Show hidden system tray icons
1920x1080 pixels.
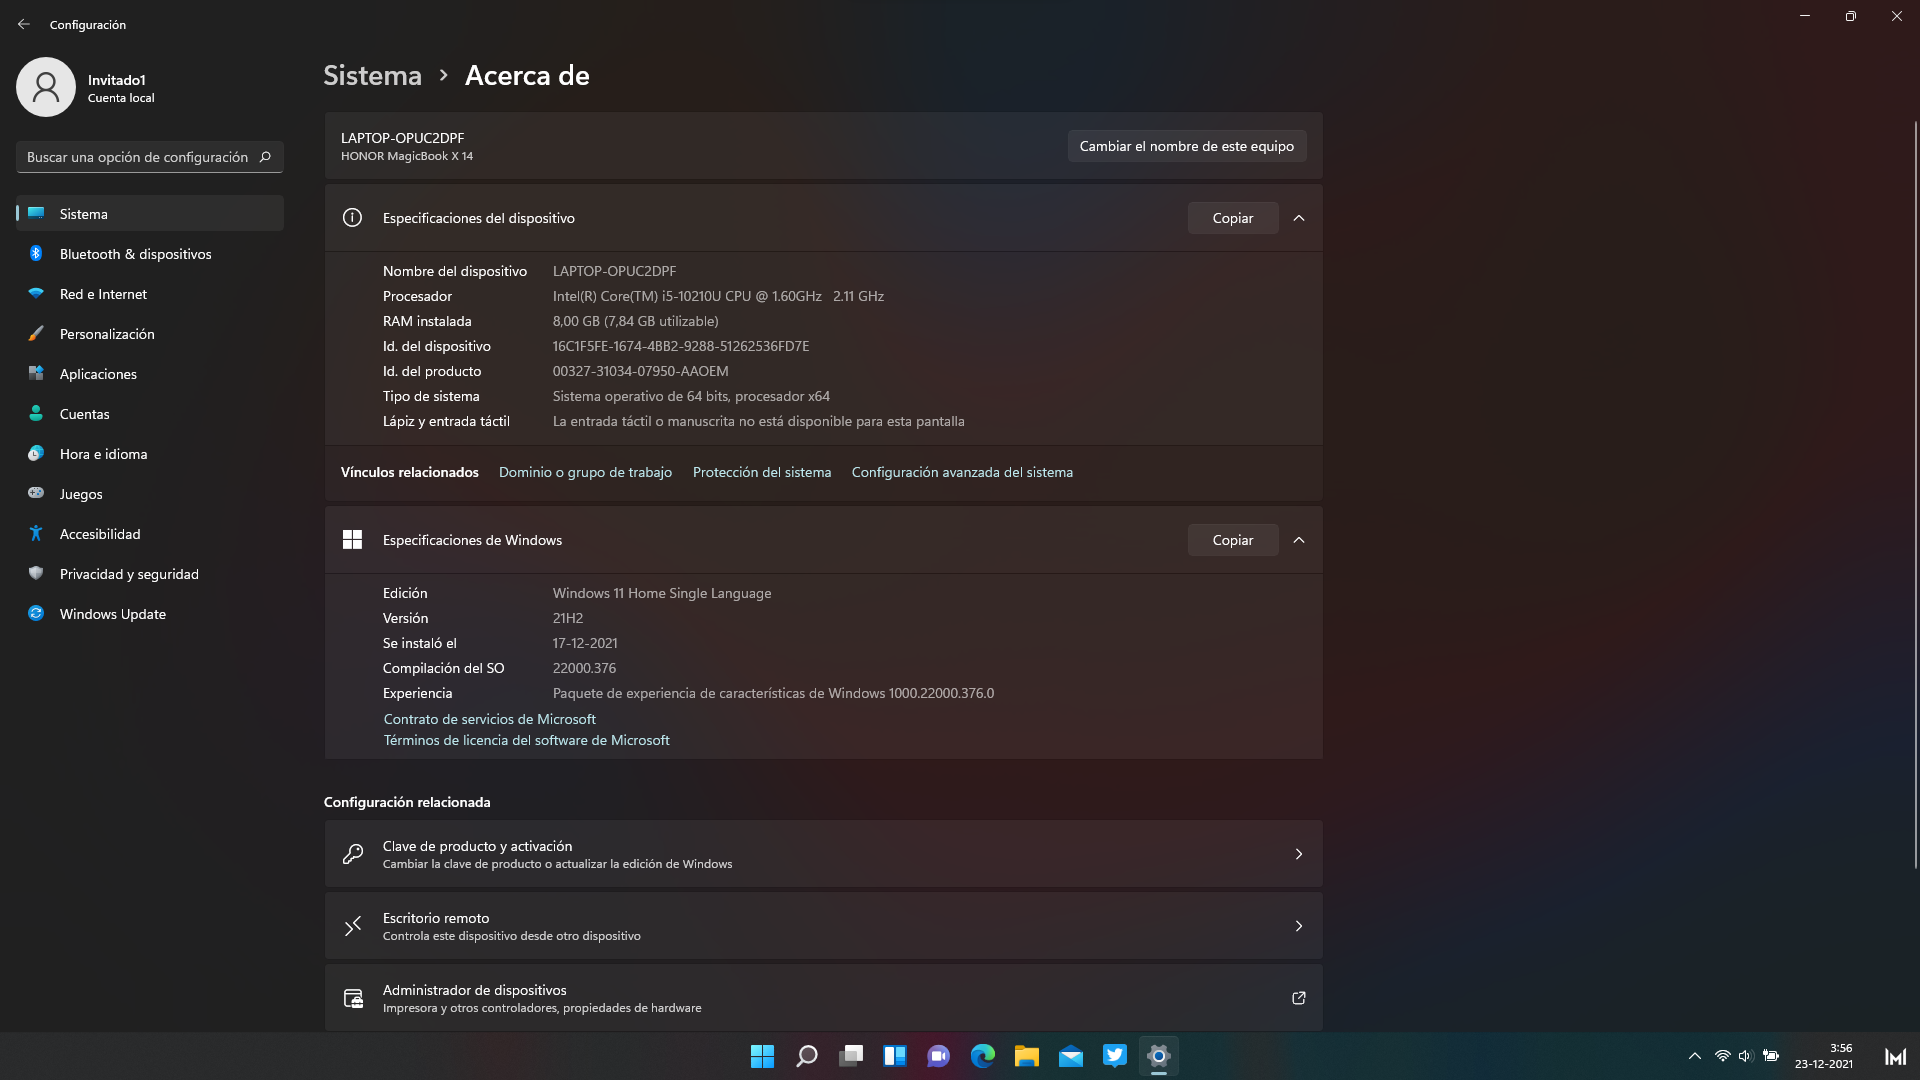point(1694,1056)
